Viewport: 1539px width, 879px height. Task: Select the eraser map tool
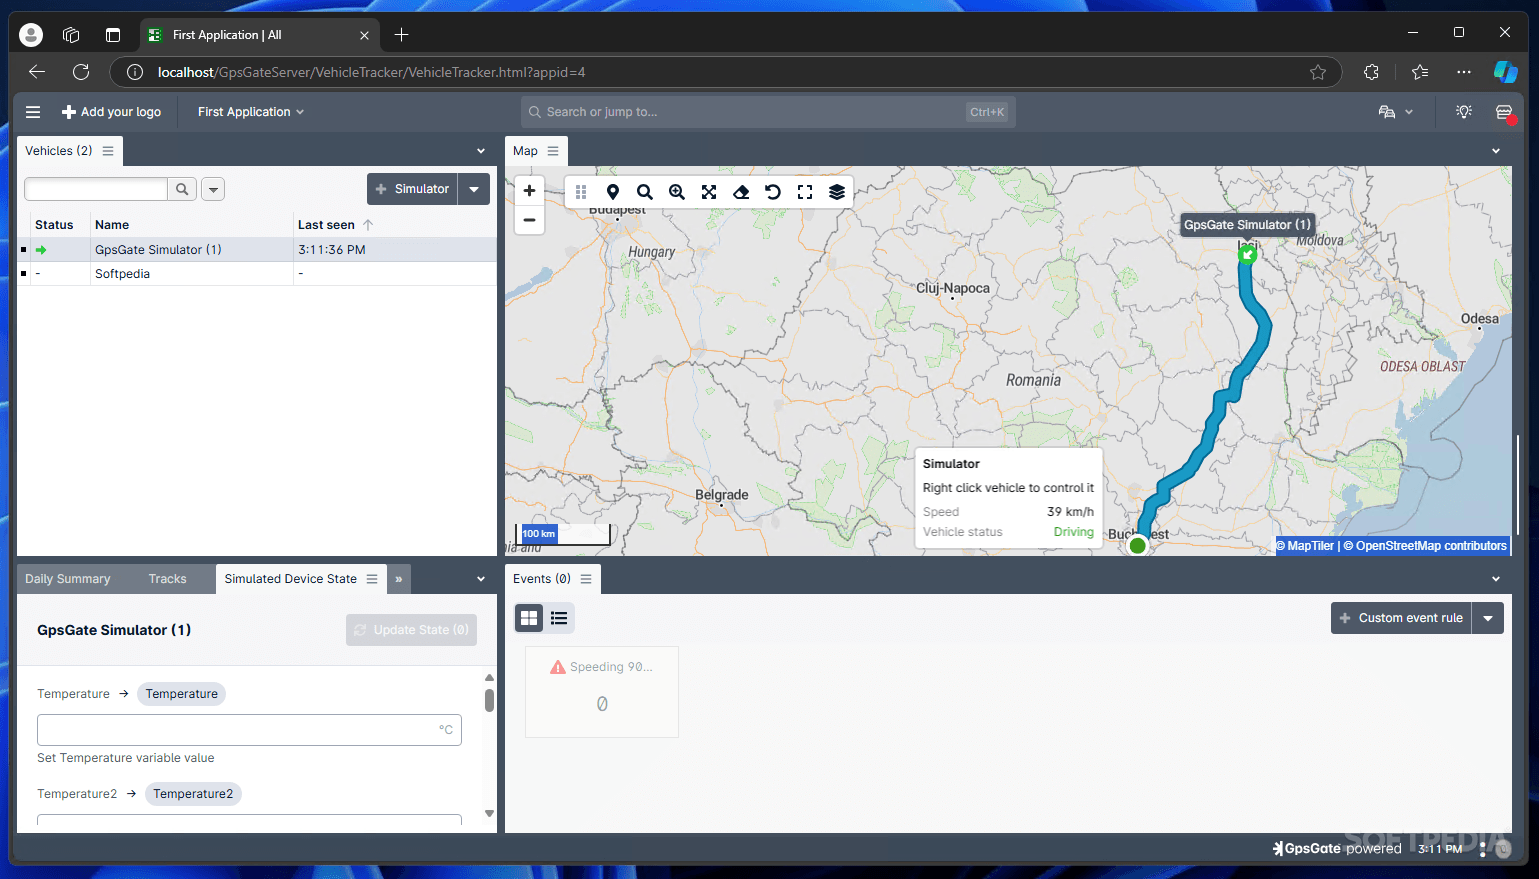point(741,192)
